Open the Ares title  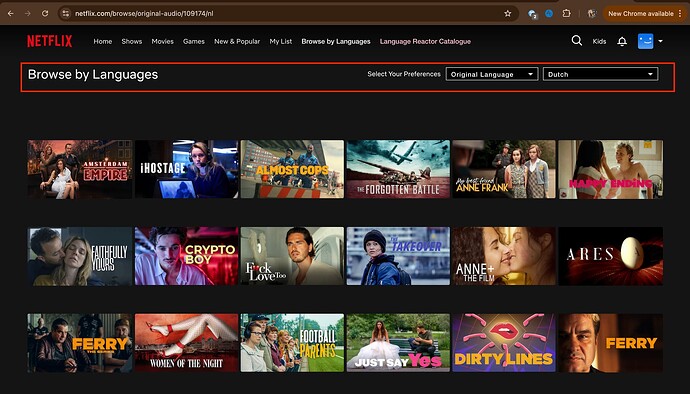(610, 256)
